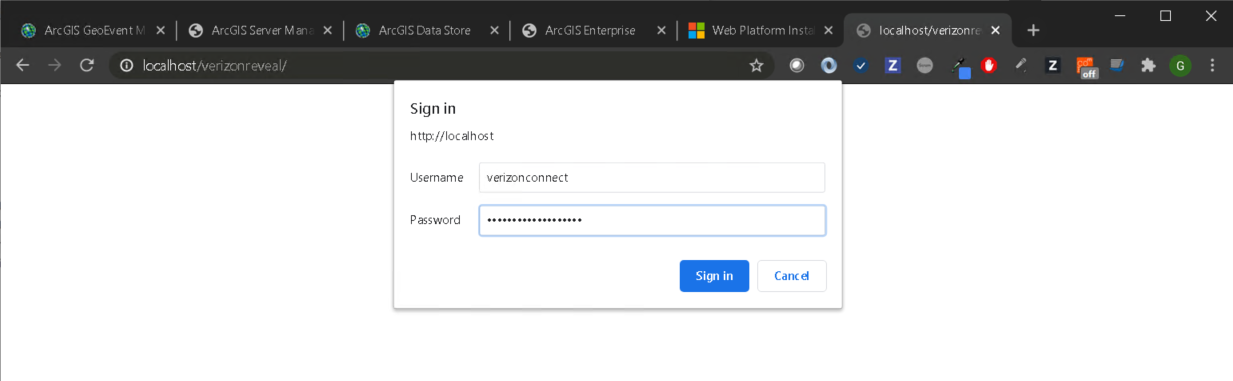This screenshot has height=381, width=1233.
Task: Cancel the sign-in dialog
Action: 791,276
